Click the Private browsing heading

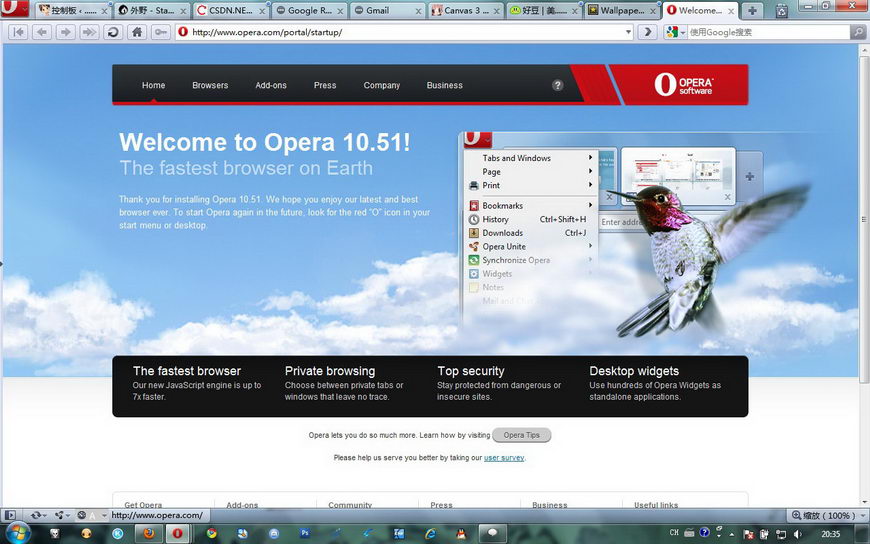(330, 371)
